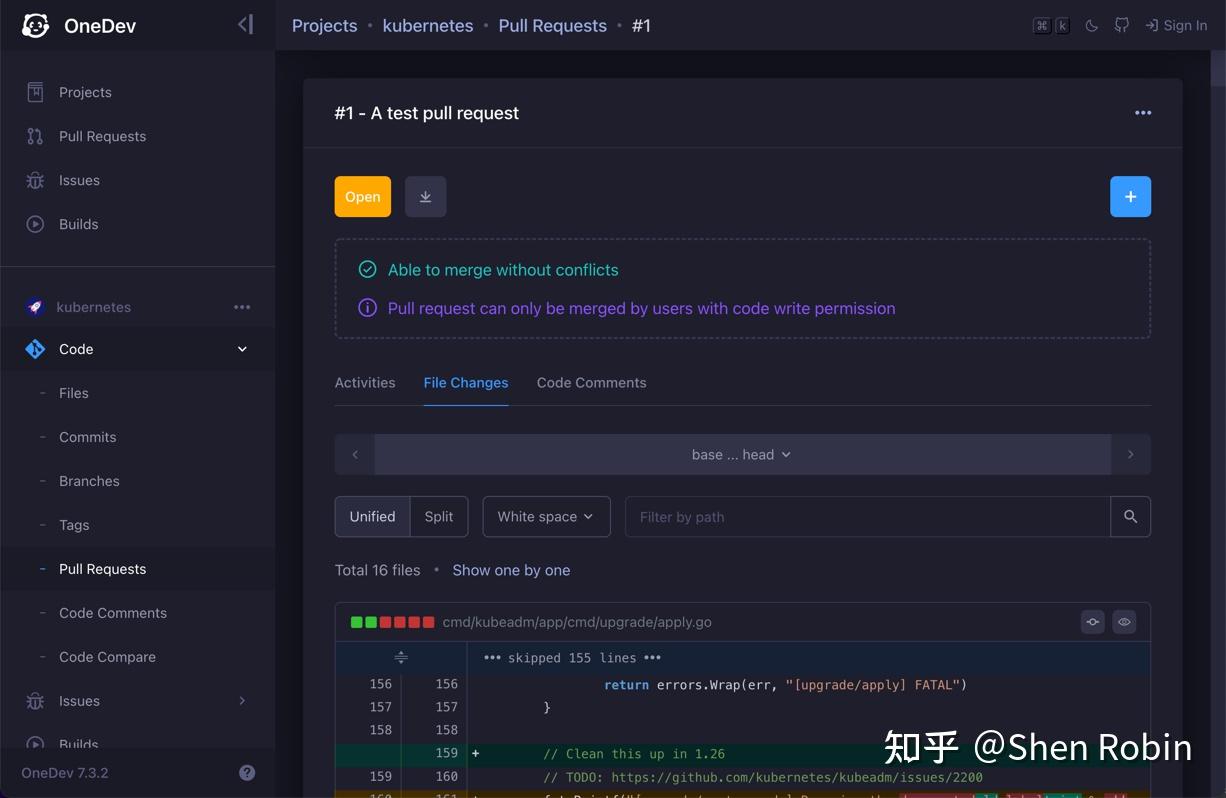Open the Activities tab
Image resolution: width=1226 pixels, height=798 pixels.
(365, 382)
